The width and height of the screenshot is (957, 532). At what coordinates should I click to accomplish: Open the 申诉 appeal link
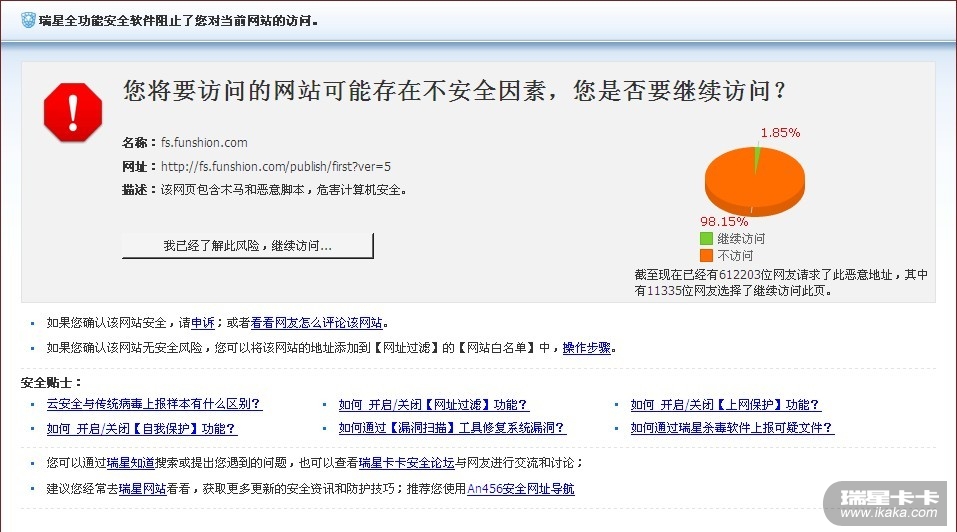coord(203,323)
